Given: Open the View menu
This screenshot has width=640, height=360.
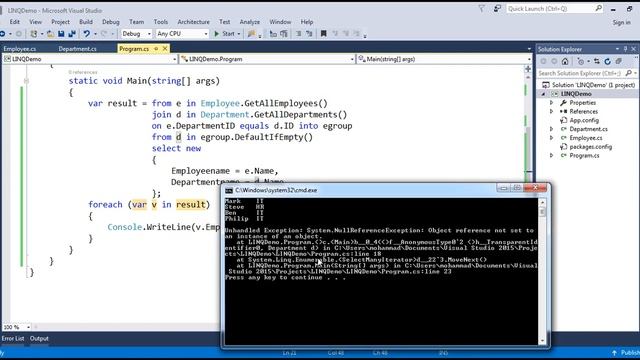Looking at the screenshot, I should coord(36,22).
